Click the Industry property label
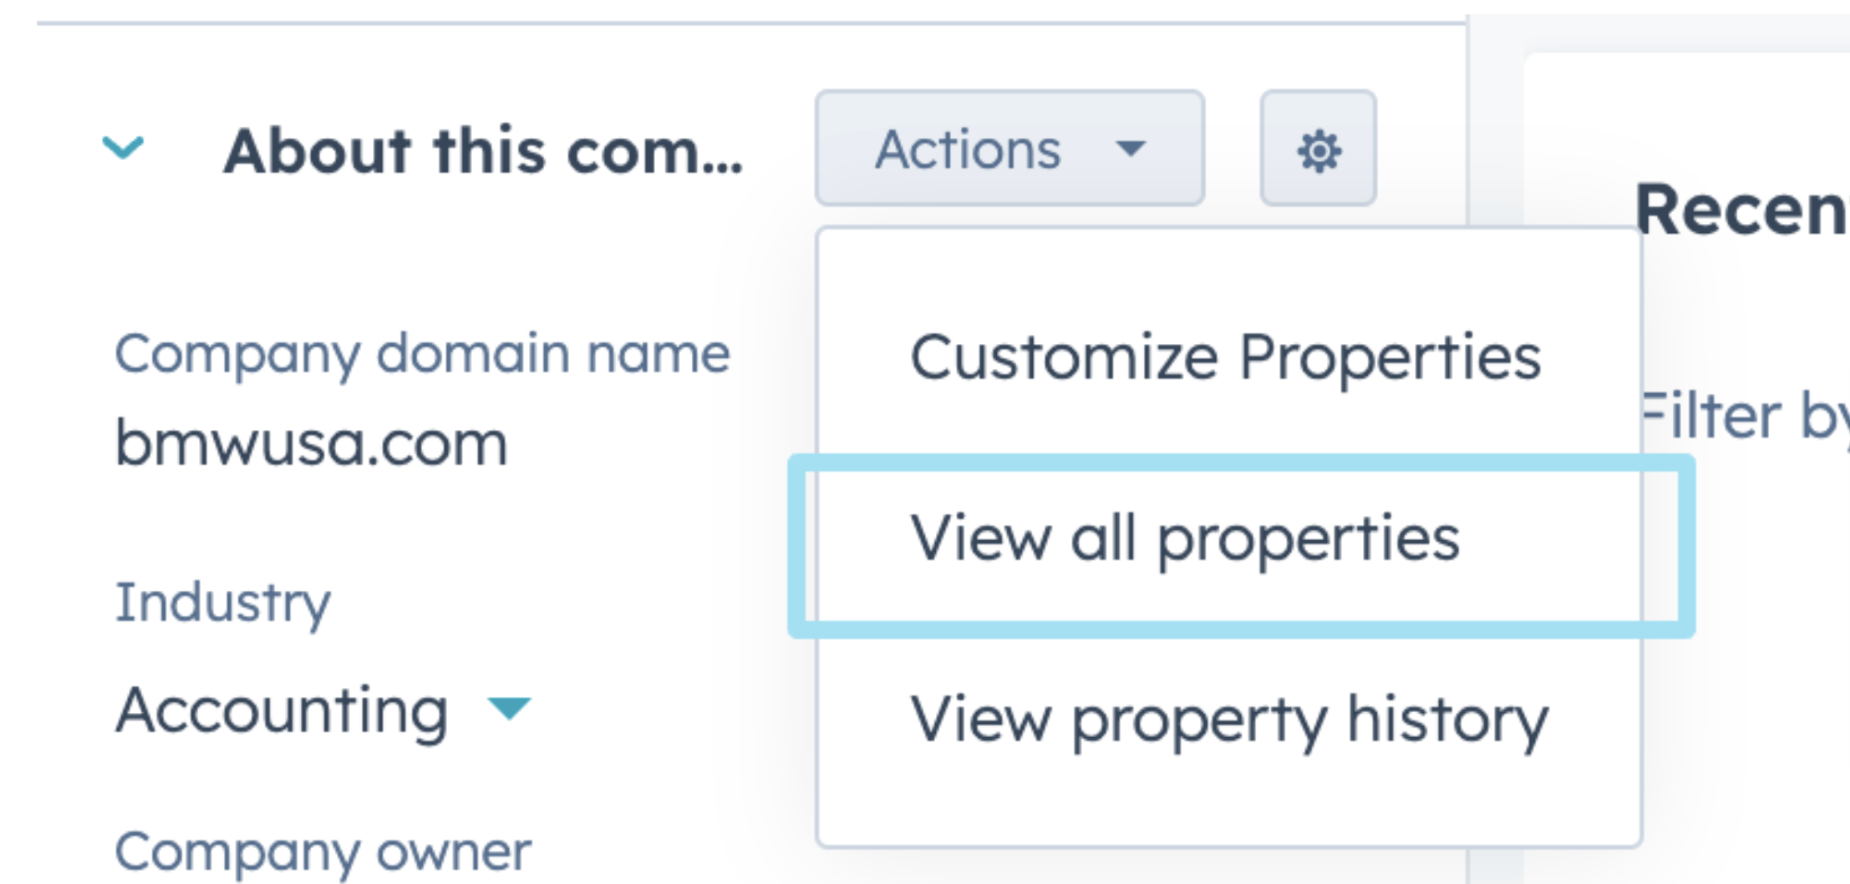The height and width of the screenshot is (884, 1850). point(222,602)
